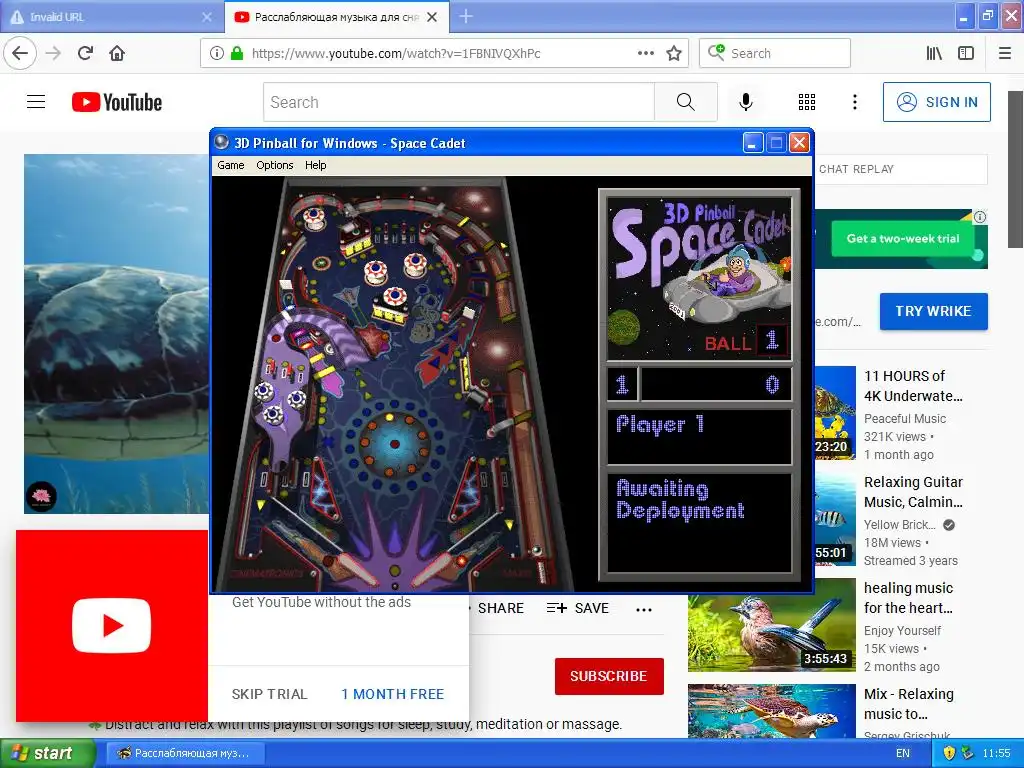Open the Firefox library icon

pyautogui.click(x=934, y=53)
